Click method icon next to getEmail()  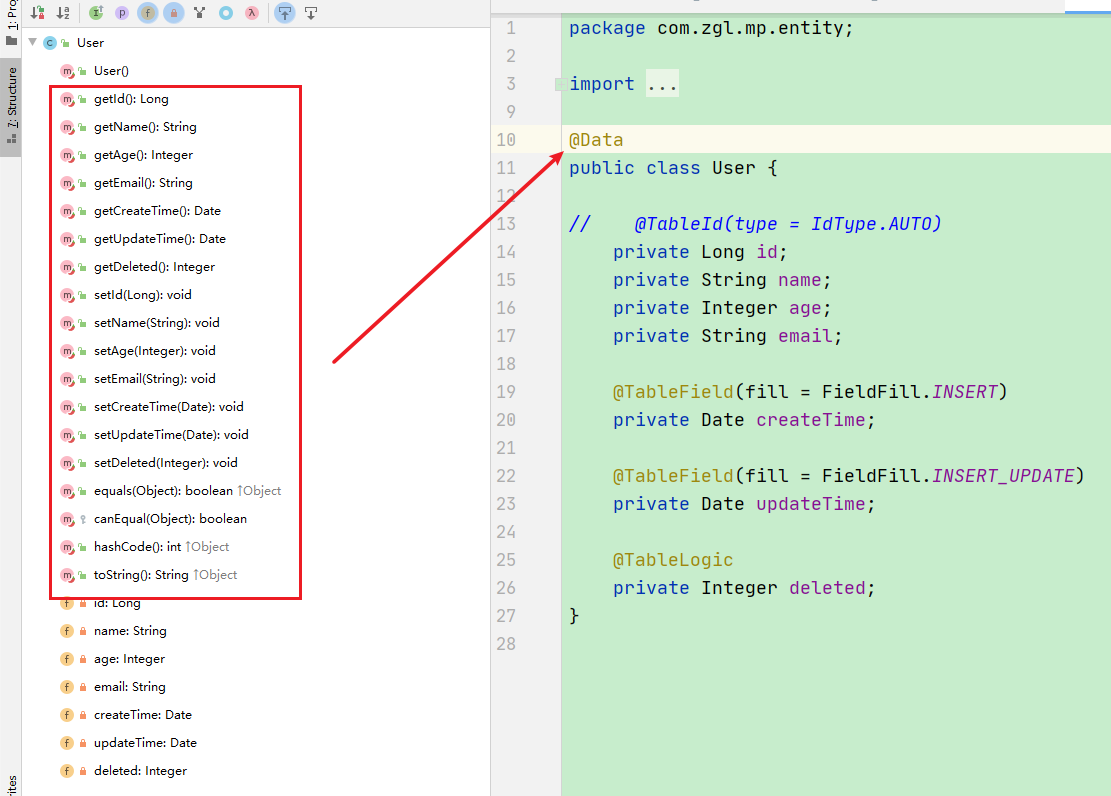[x=67, y=183]
